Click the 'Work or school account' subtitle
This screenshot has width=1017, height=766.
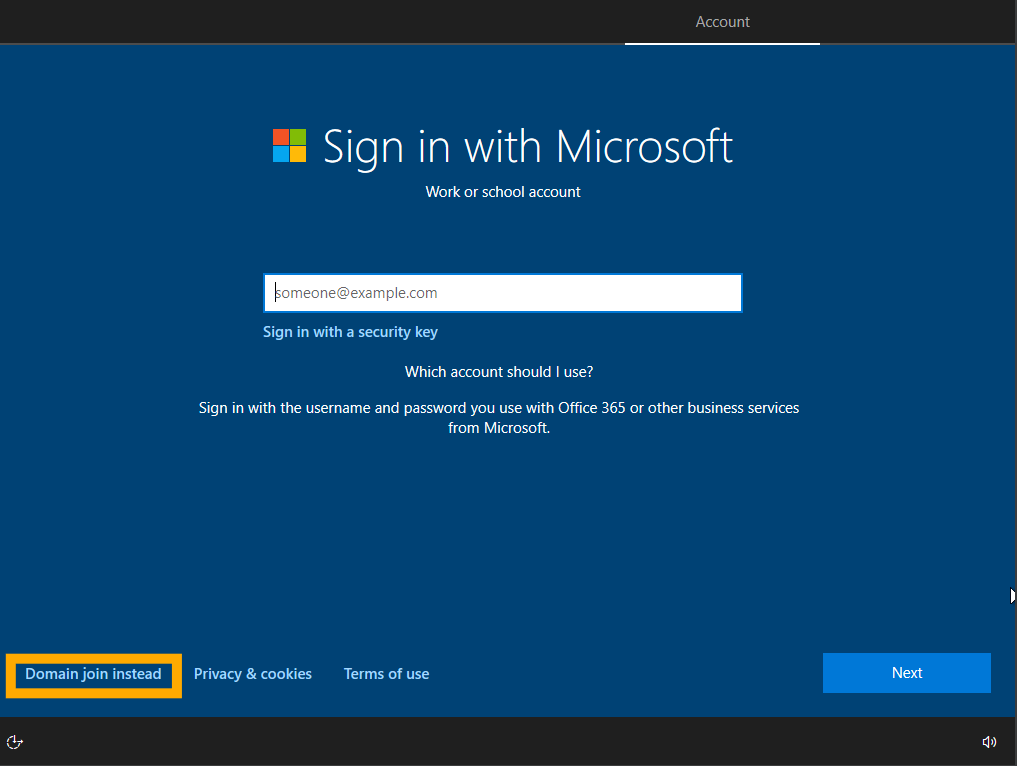pyautogui.click(x=503, y=192)
